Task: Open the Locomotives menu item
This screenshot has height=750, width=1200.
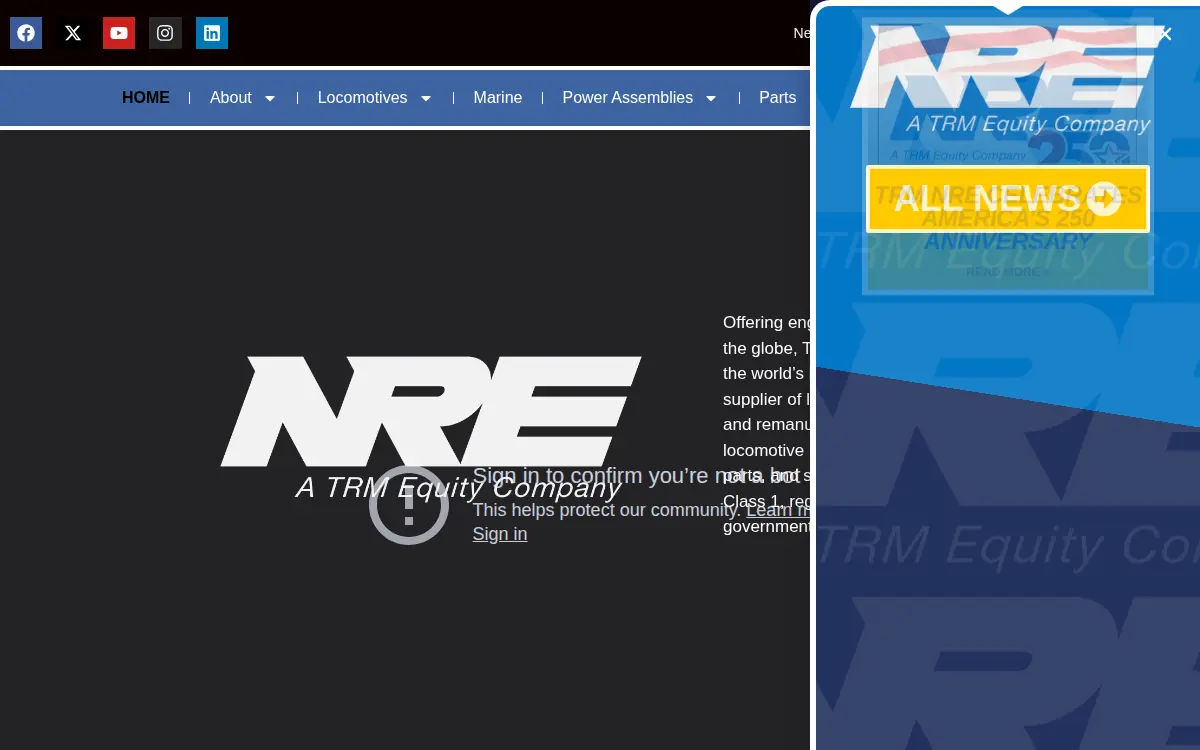Action: click(363, 97)
